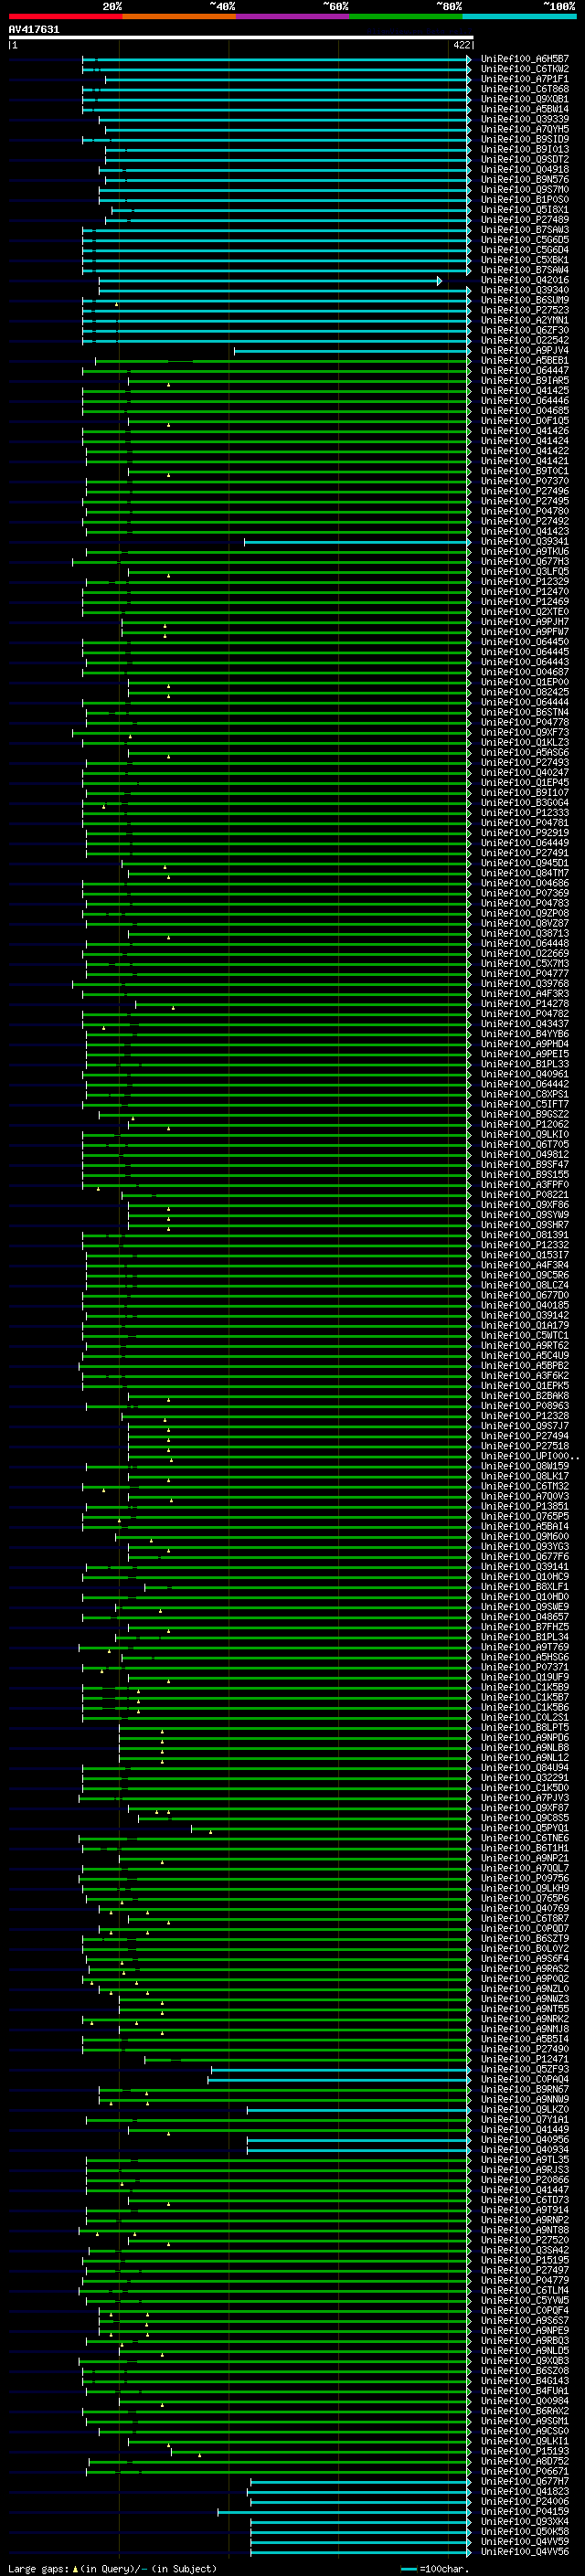Select hit label UniRef100_Q84U94
The width and height of the screenshot is (585, 2576).
(x=524, y=1767)
